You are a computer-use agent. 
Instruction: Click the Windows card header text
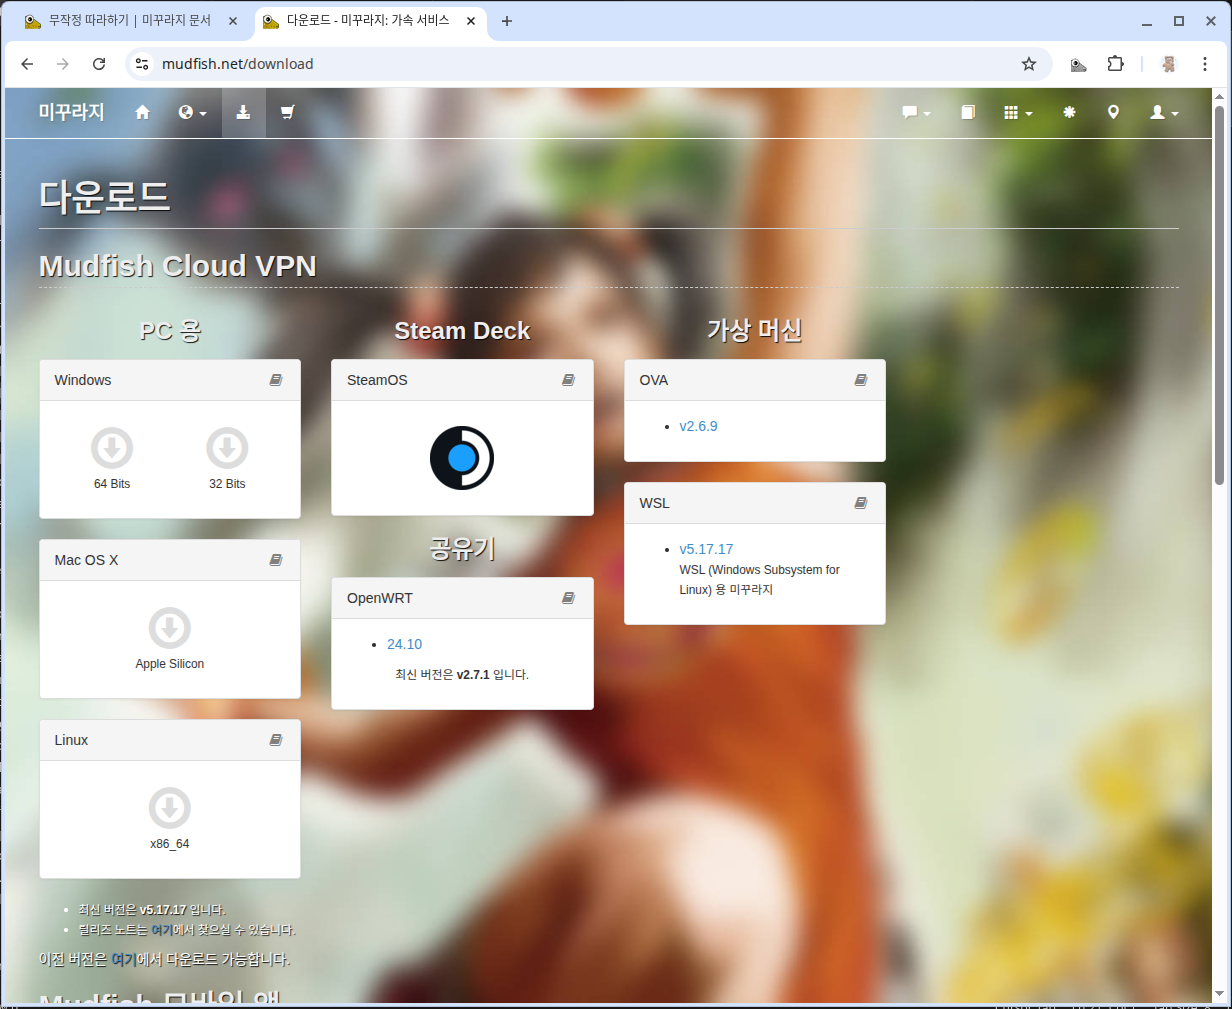83,380
